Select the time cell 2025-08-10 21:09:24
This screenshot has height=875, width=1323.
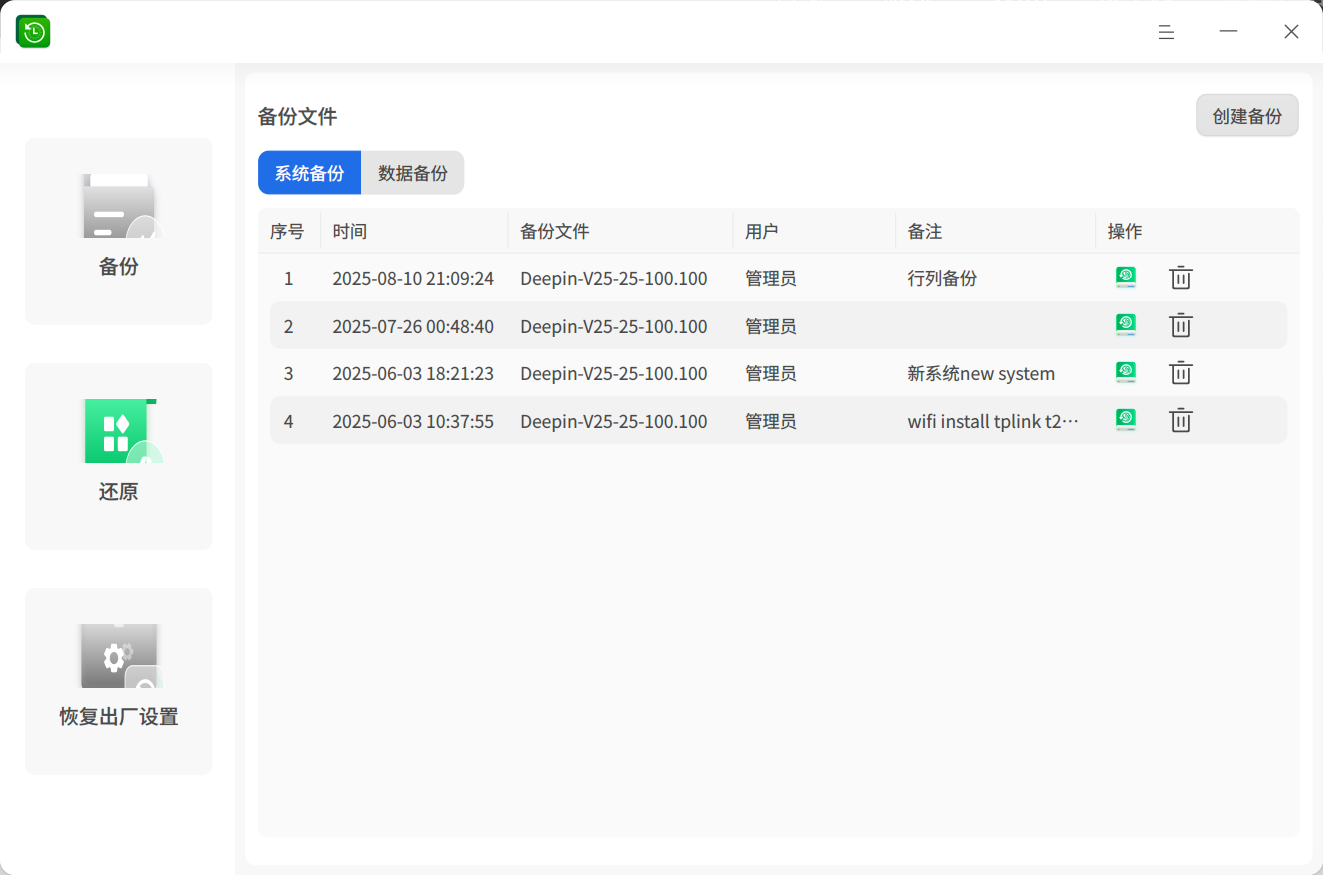pyautogui.click(x=413, y=279)
